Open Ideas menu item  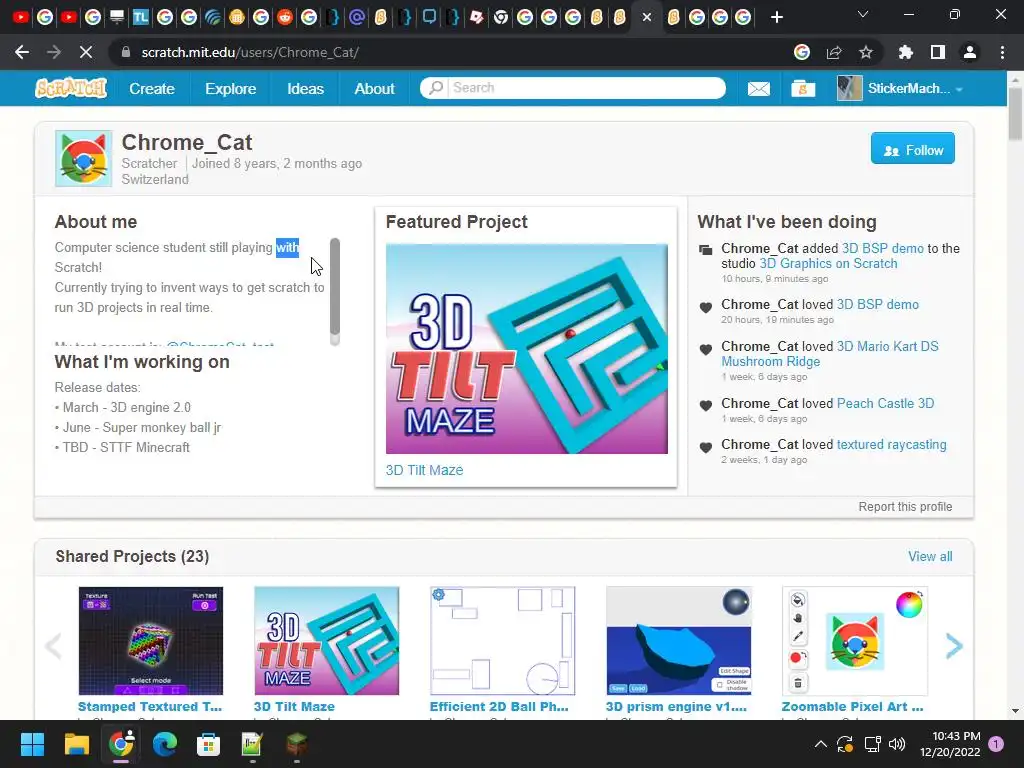point(306,88)
